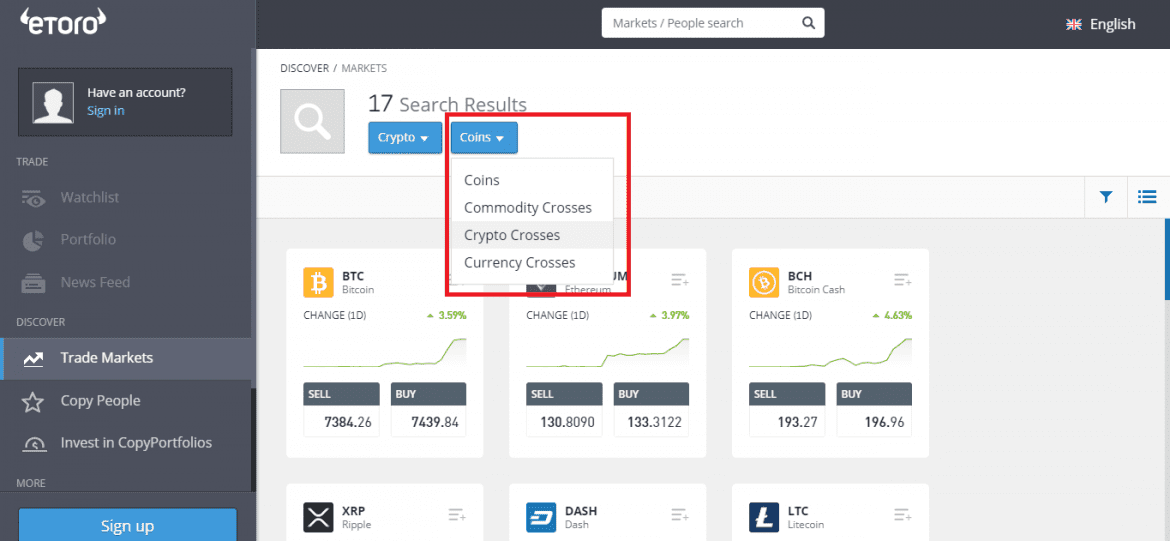The height and width of the screenshot is (541, 1170).
Task: Click Bitcoin Cash BUY price 196.96
Action: [x=874, y=423]
